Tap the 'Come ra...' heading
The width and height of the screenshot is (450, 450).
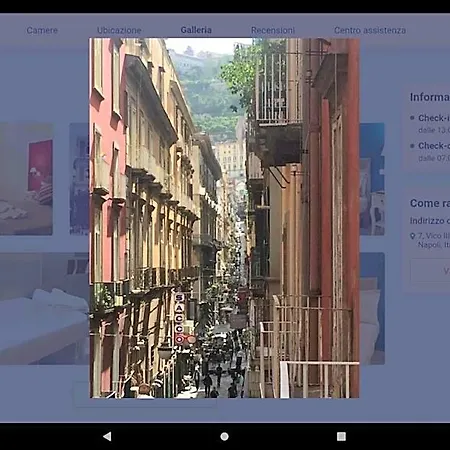click(x=430, y=203)
